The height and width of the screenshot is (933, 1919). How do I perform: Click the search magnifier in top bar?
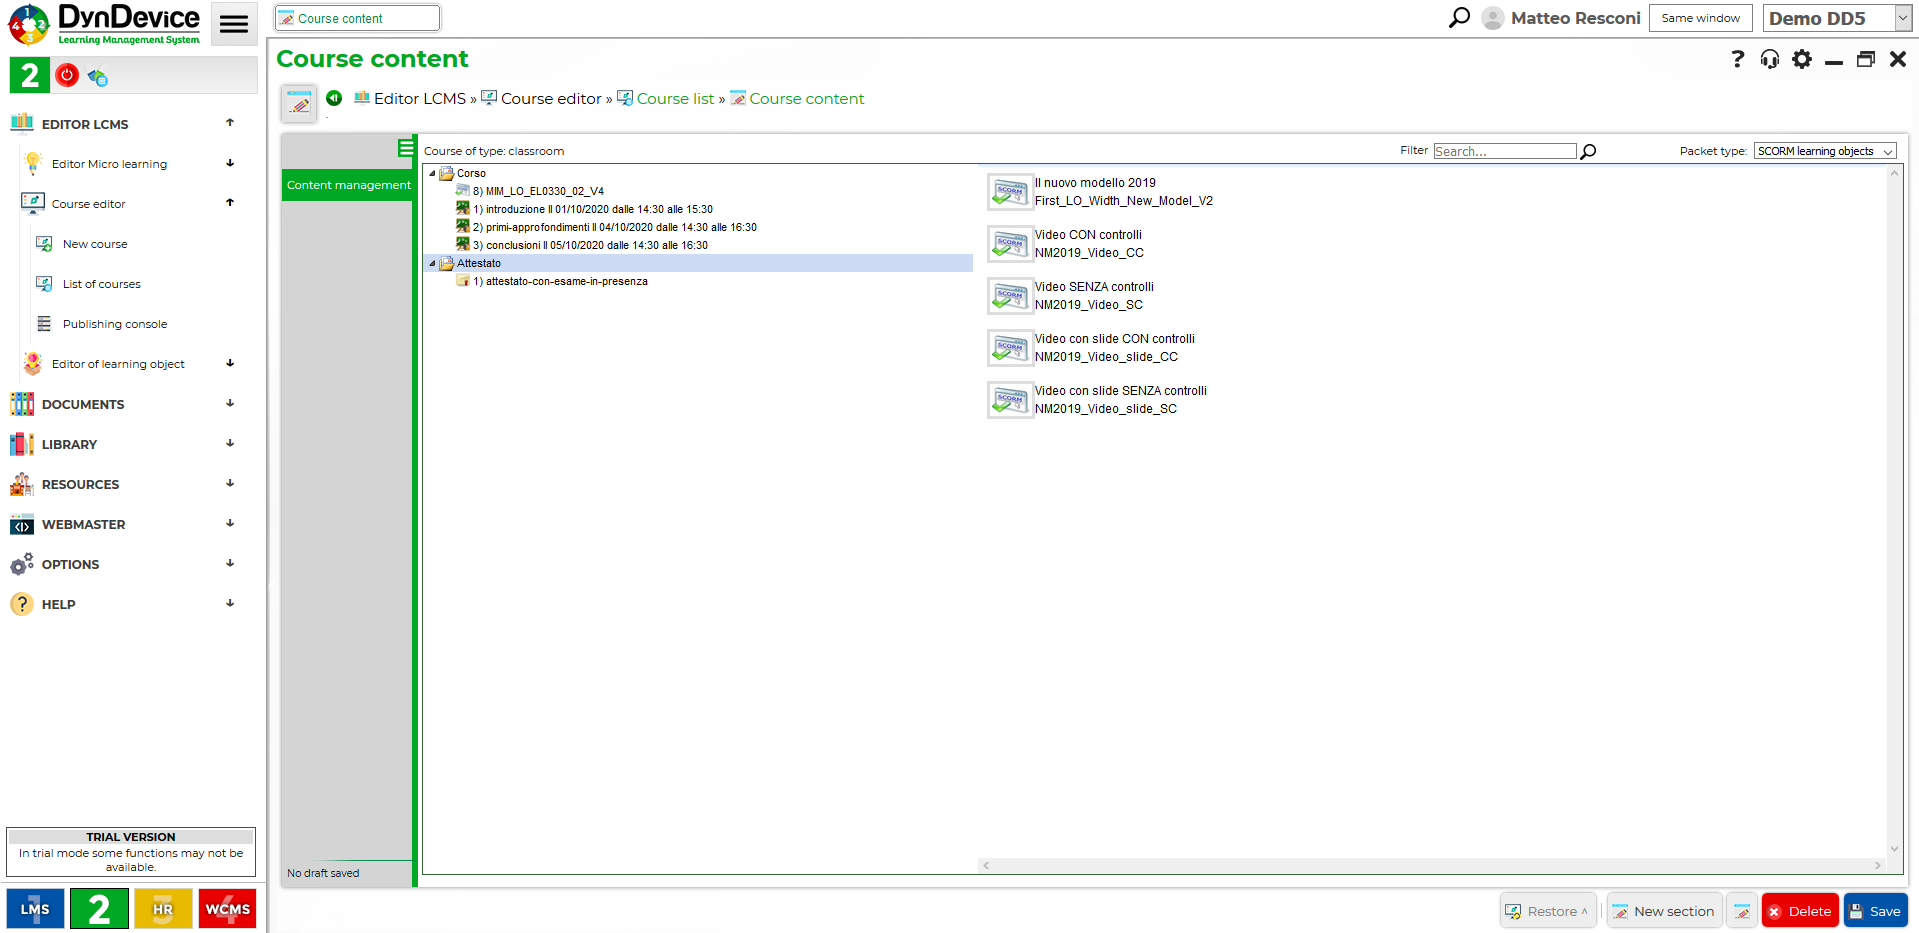(1459, 18)
